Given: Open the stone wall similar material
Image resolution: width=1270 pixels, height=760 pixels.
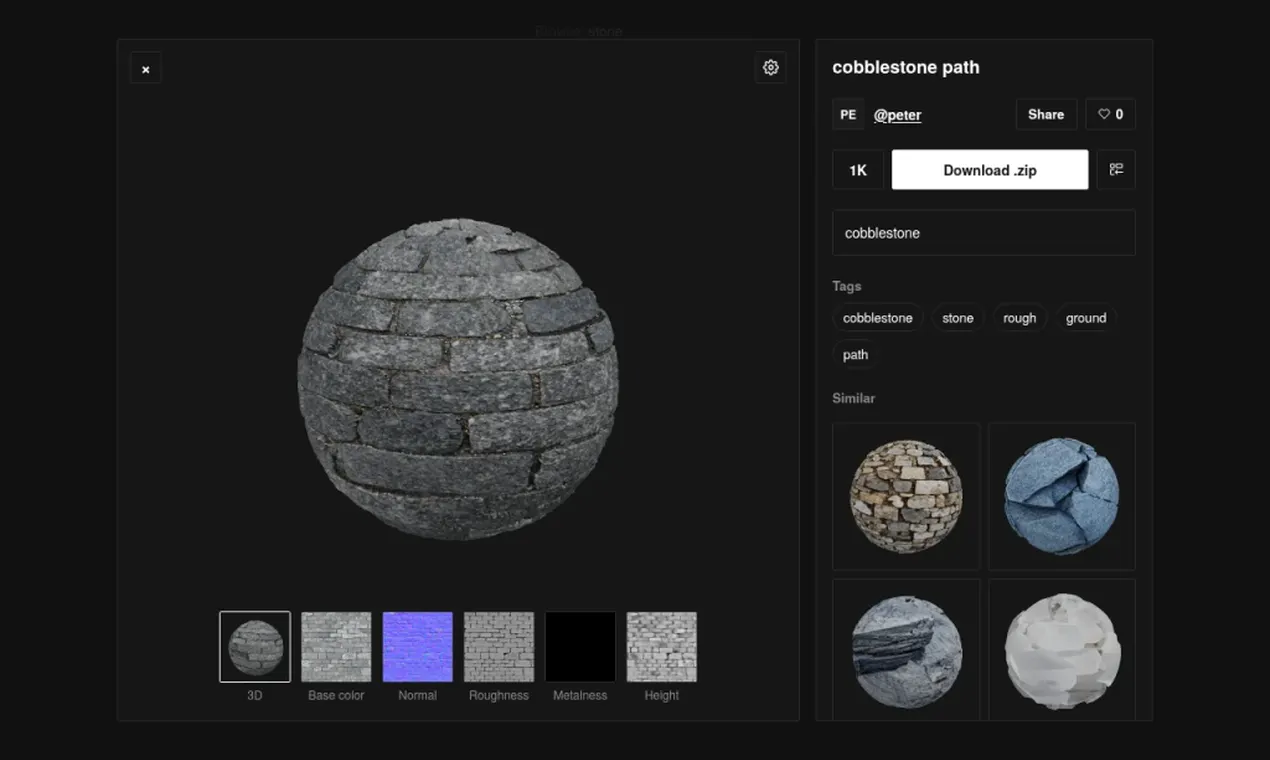Looking at the screenshot, I should 906,496.
